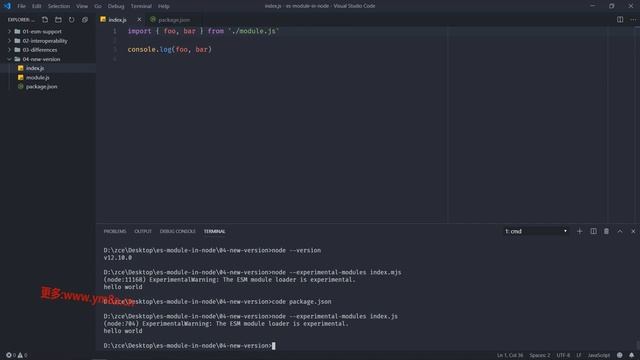Image resolution: width=640 pixels, height=360 pixels.
Task: Kill terminal using trash icon
Action: click(606, 231)
